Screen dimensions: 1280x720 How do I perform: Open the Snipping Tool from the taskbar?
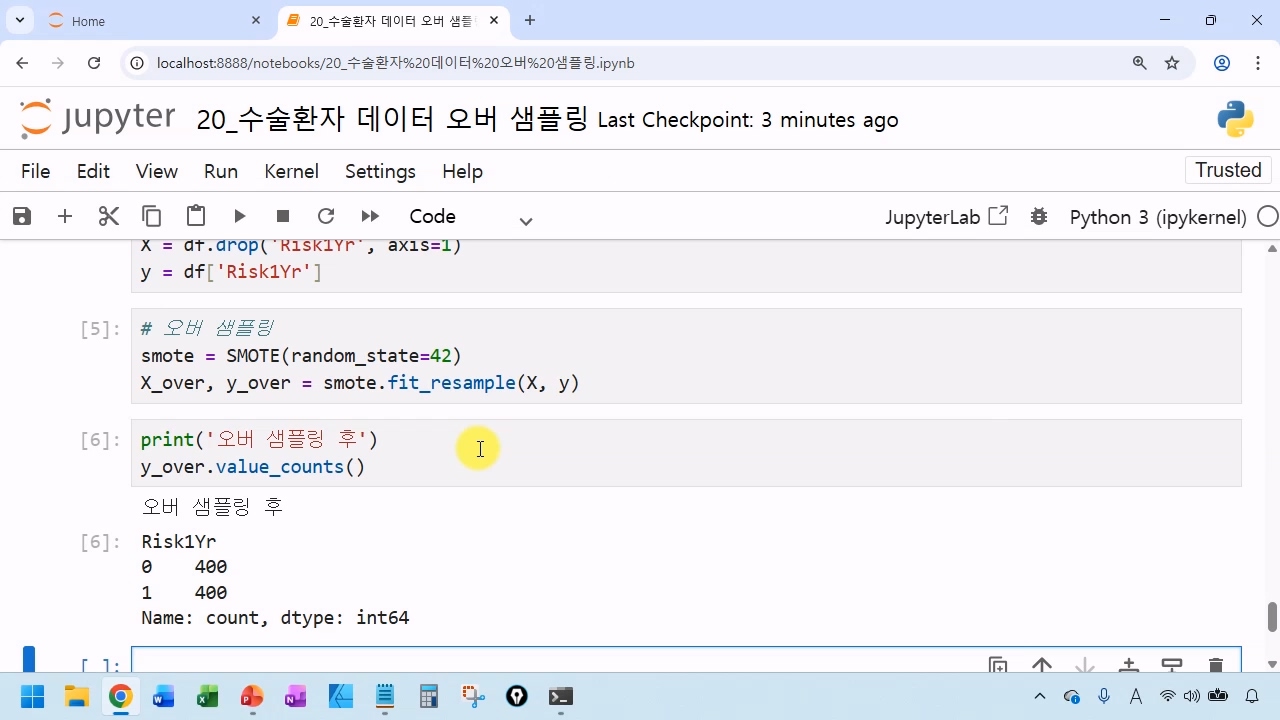(473, 696)
